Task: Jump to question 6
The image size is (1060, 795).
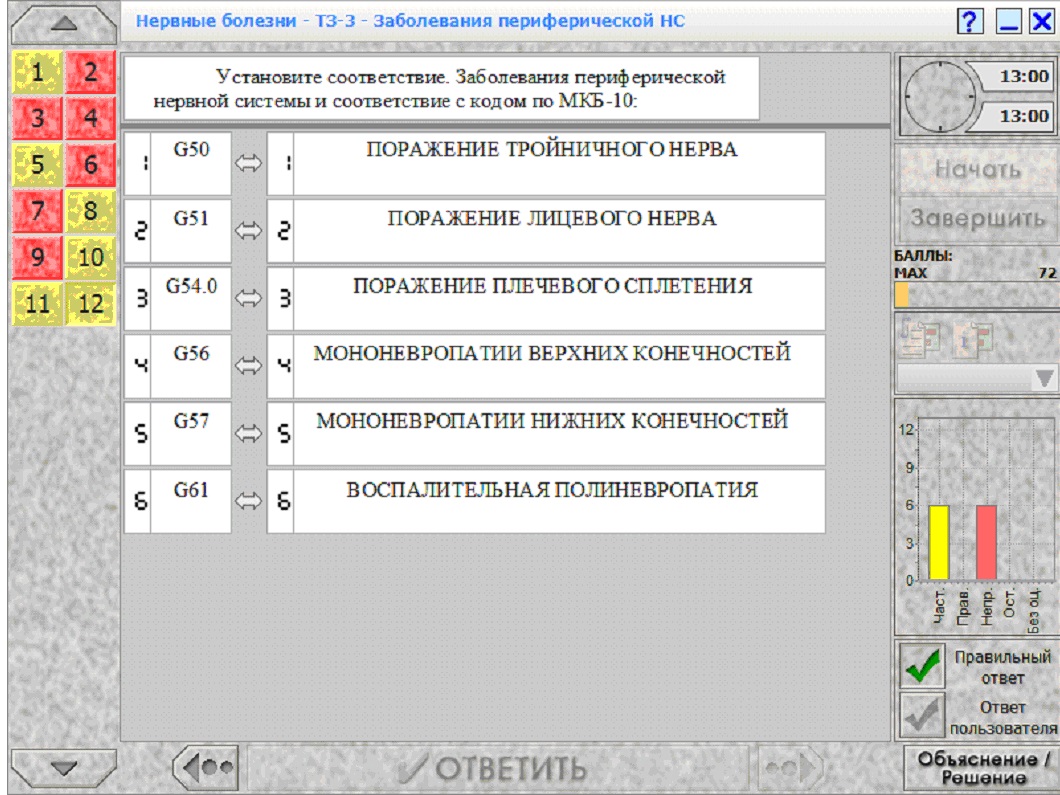Action: tap(91, 164)
